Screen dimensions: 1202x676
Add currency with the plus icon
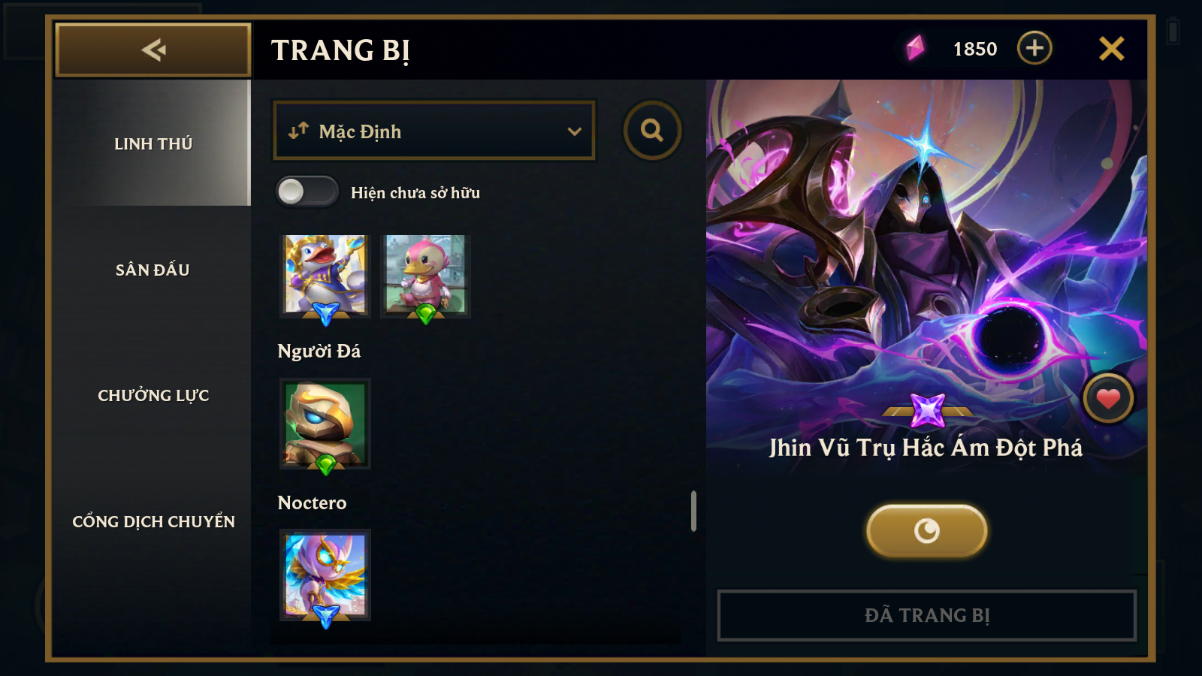[x=1034, y=48]
